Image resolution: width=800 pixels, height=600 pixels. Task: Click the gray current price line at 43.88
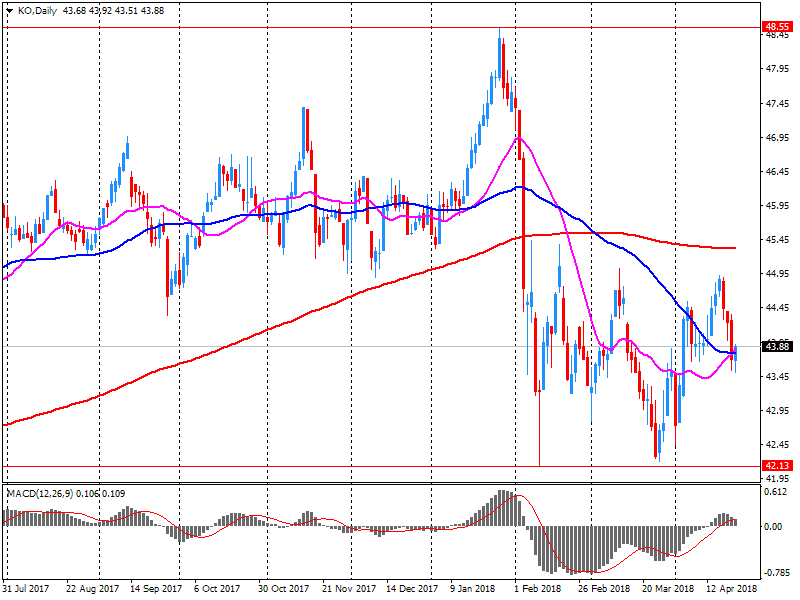[x=300, y=347]
